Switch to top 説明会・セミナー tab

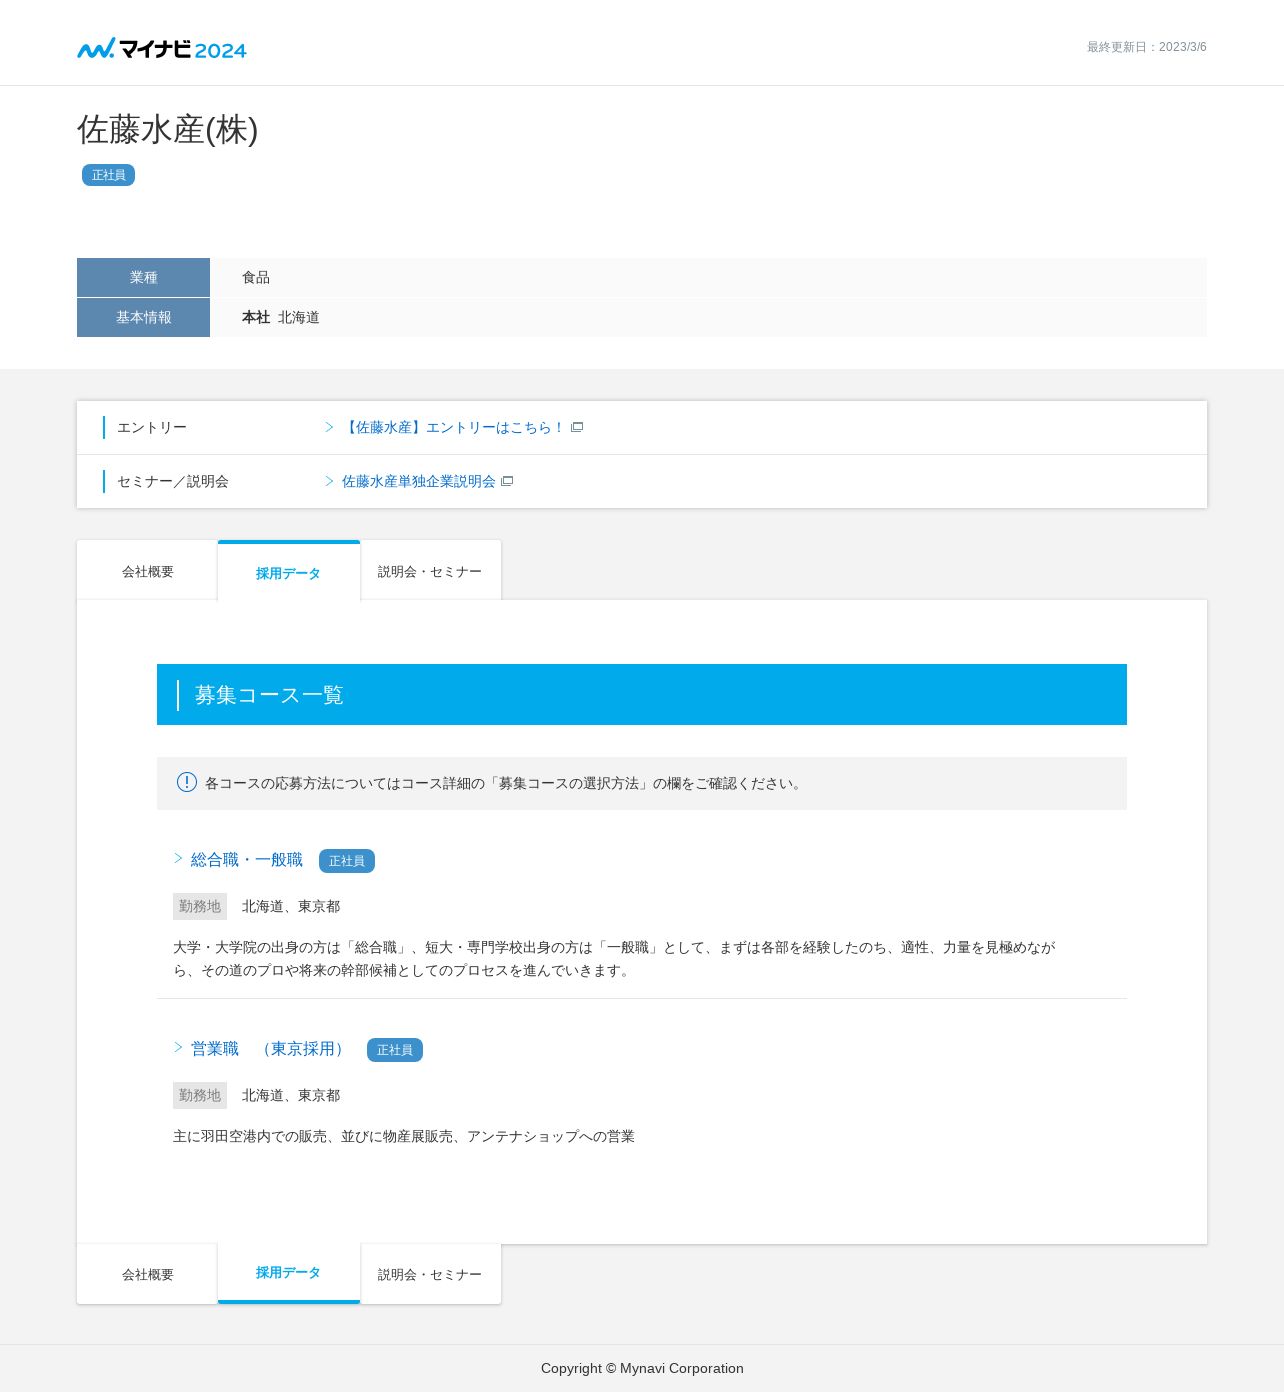pyautogui.click(x=431, y=571)
